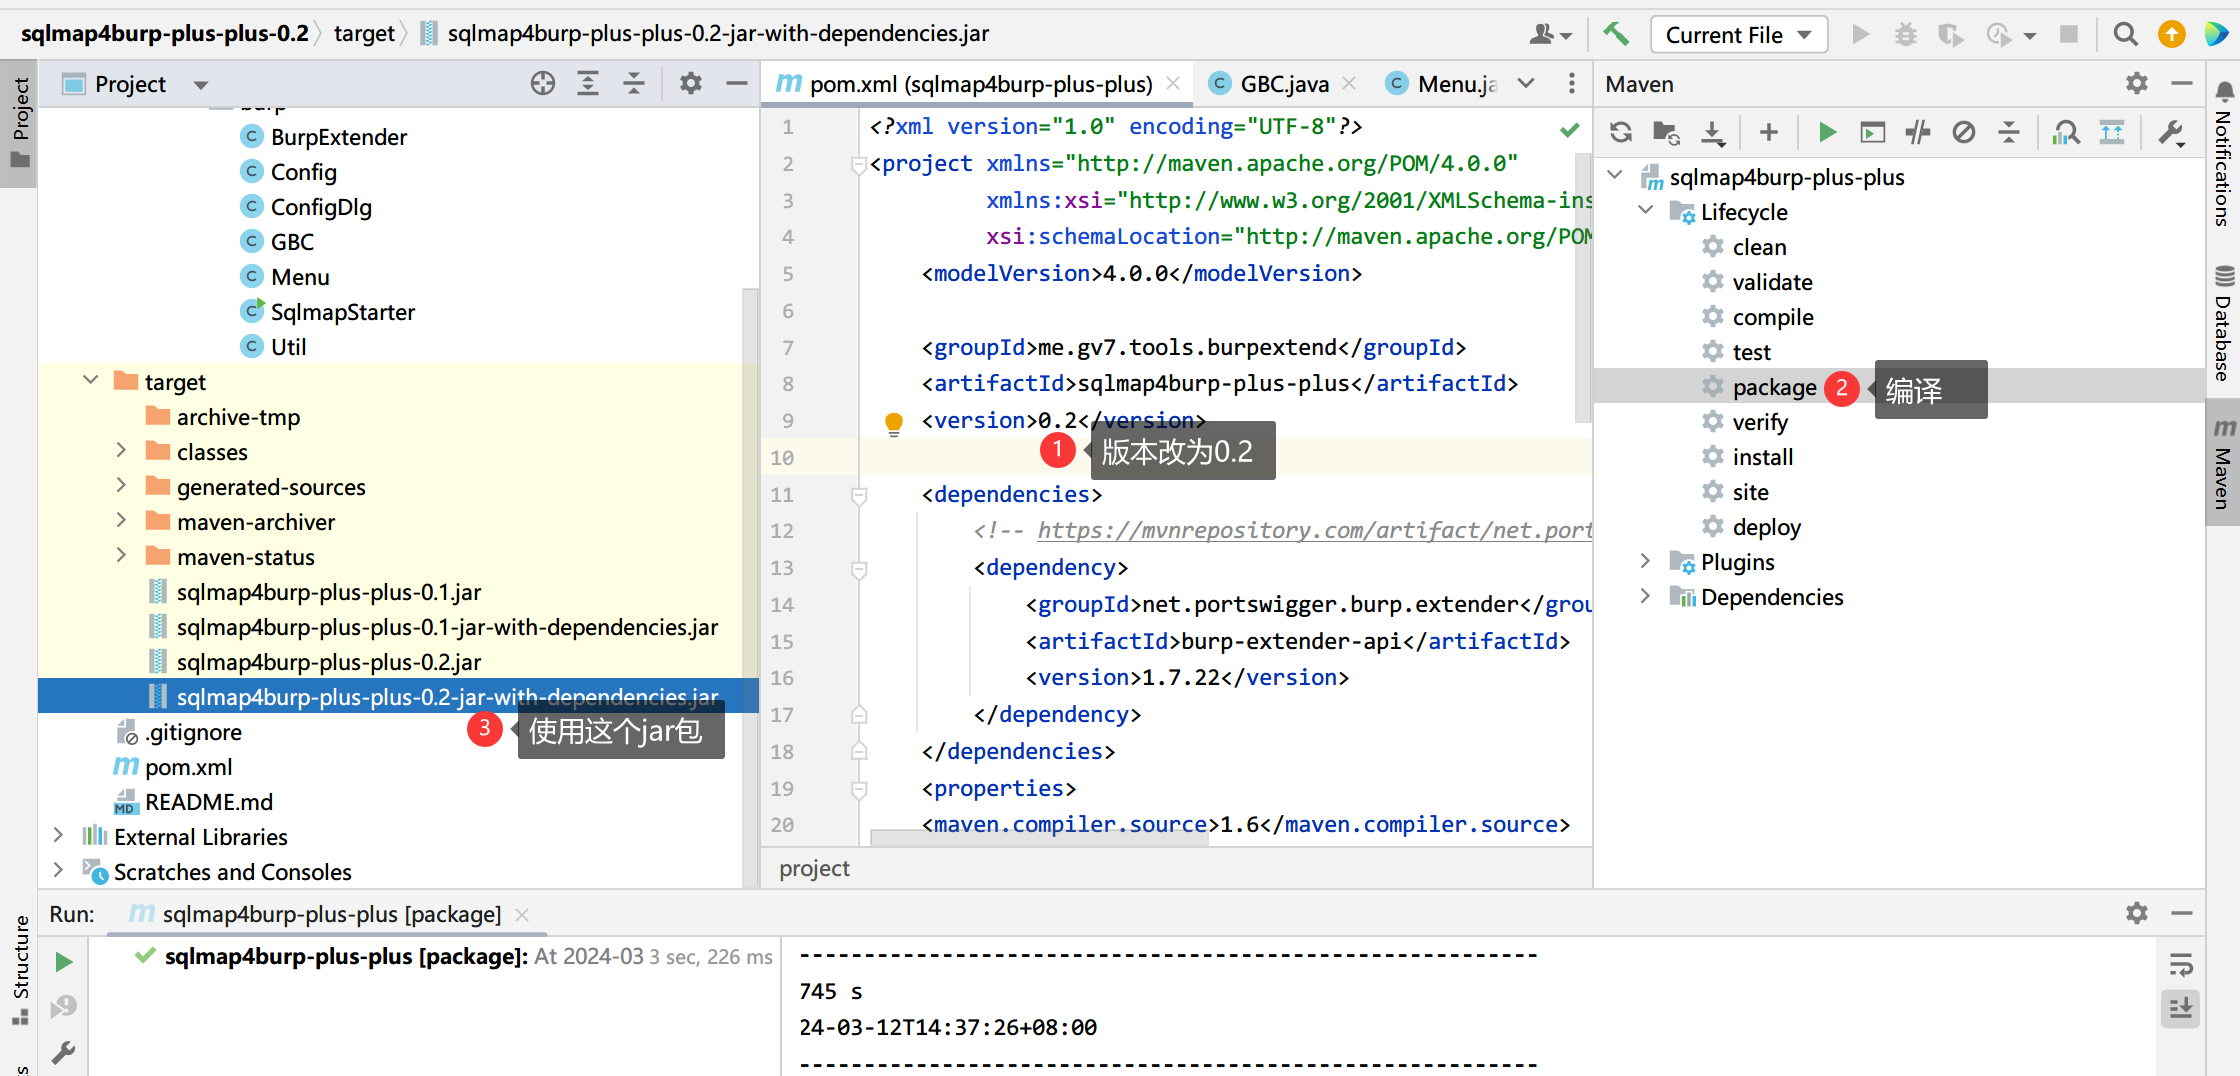Screen dimensions: 2240x1076
Task: Expand the classes folder
Action: click(x=121, y=451)
